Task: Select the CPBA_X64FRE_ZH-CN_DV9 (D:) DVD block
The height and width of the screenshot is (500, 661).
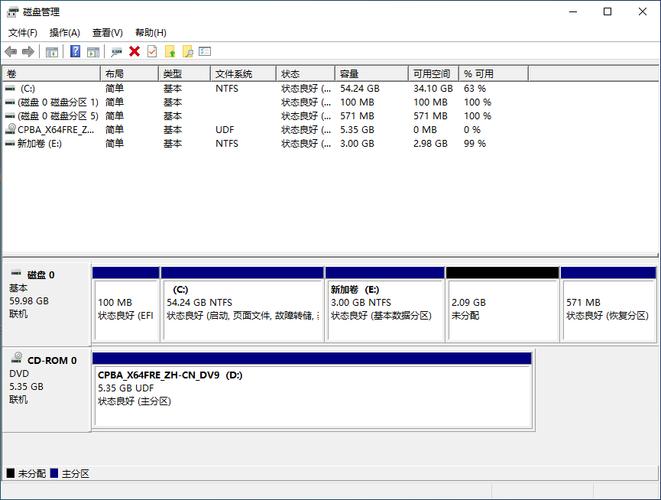Action: pos(312,390)
